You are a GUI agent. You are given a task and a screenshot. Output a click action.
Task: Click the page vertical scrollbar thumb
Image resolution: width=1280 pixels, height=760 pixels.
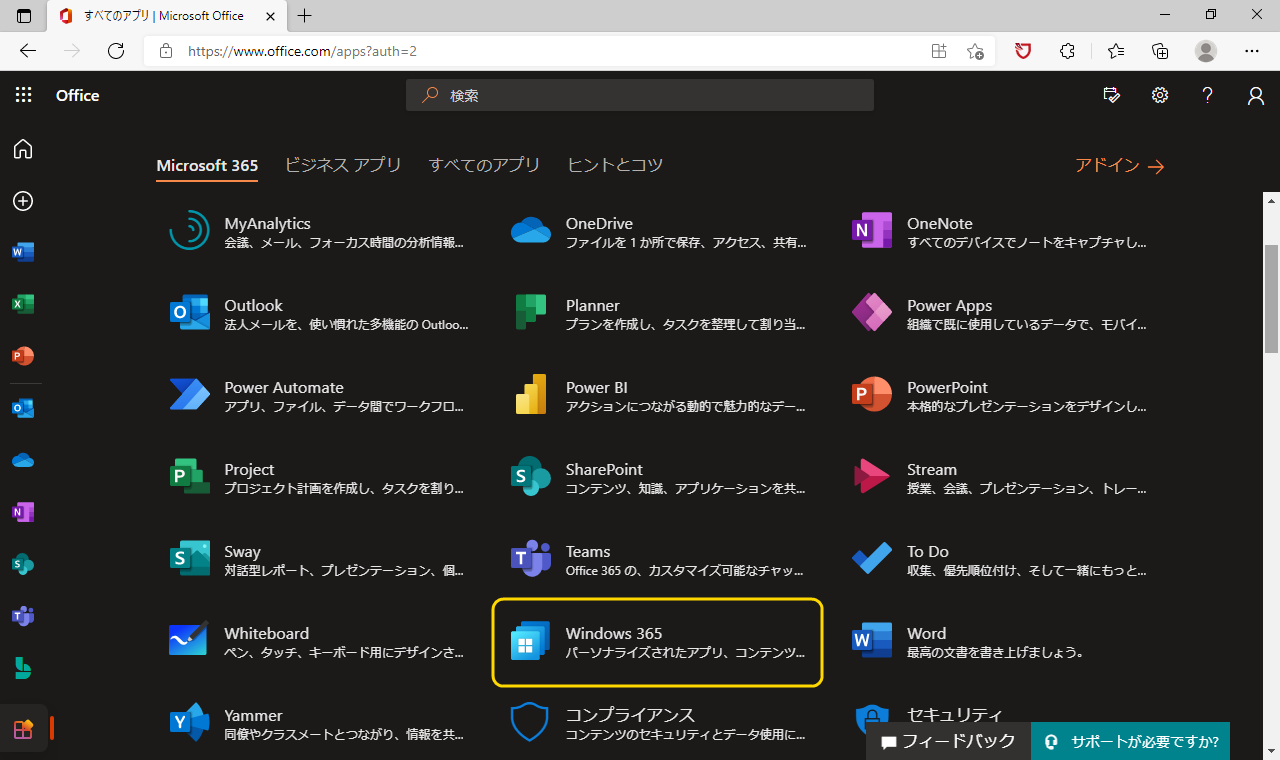click(x=1271, y=299)
